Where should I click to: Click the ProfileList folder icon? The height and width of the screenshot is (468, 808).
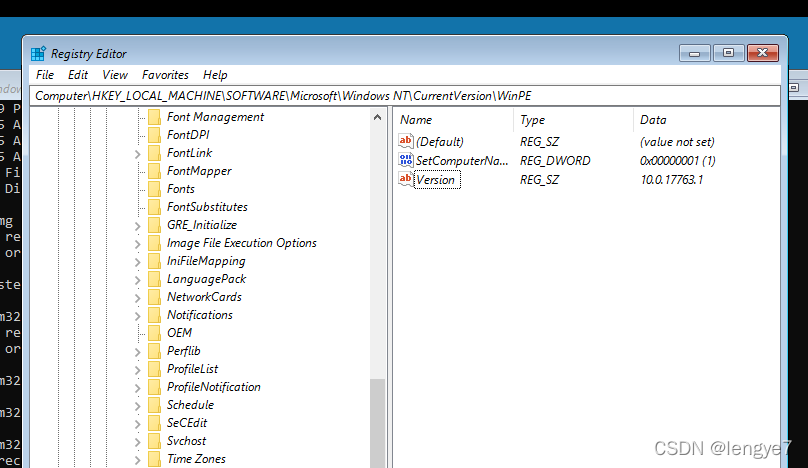coord(154,369)
